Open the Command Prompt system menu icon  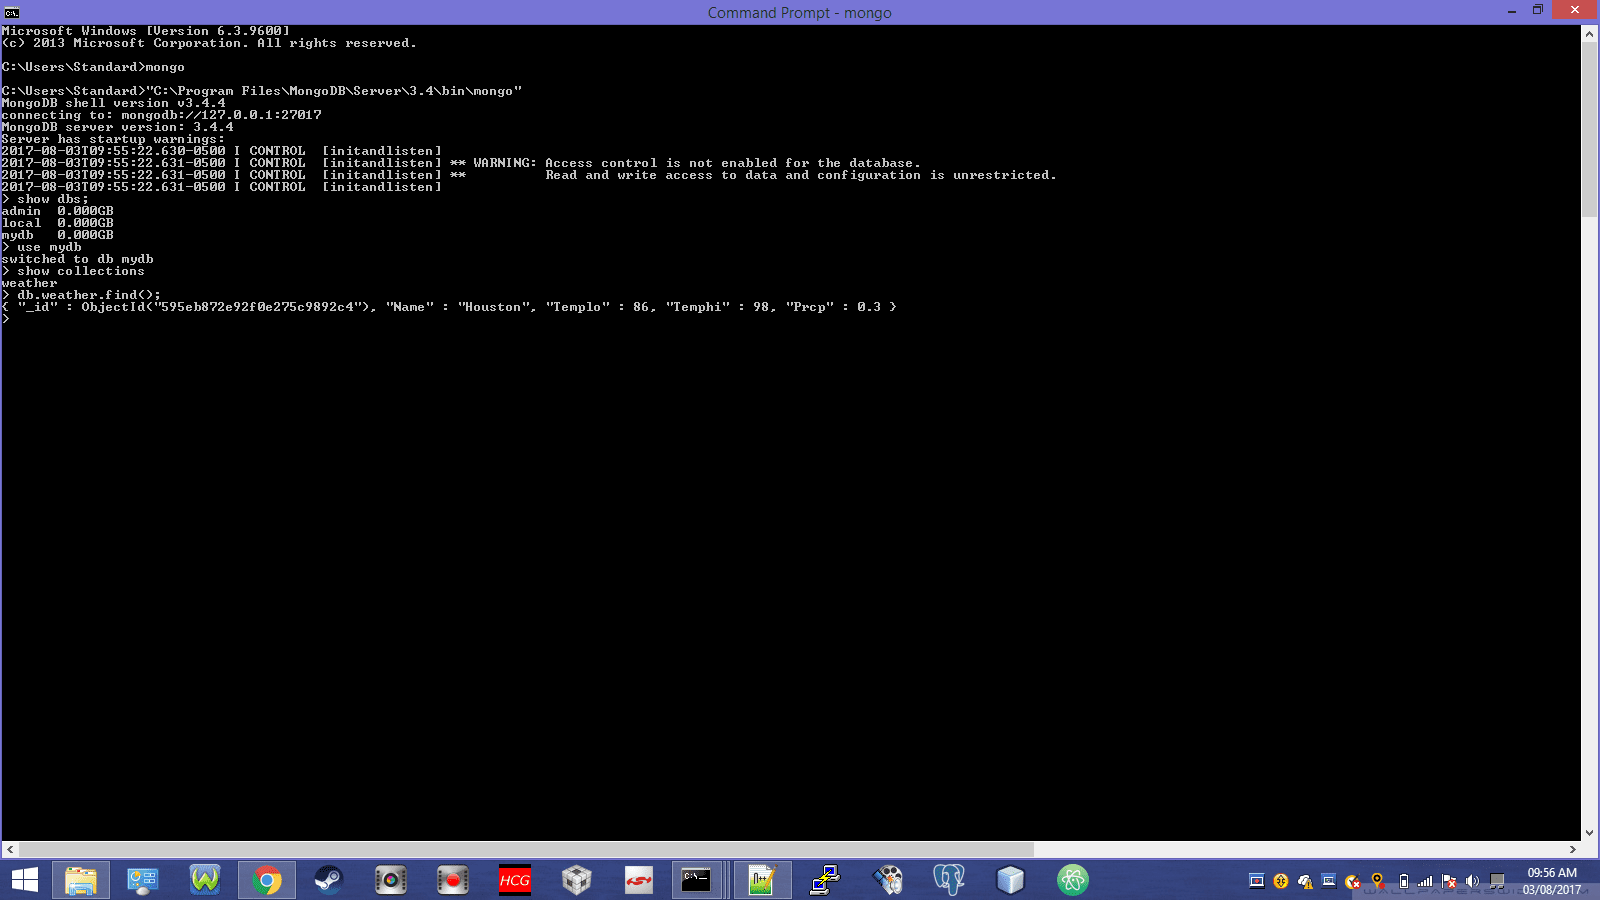[10, 12]
